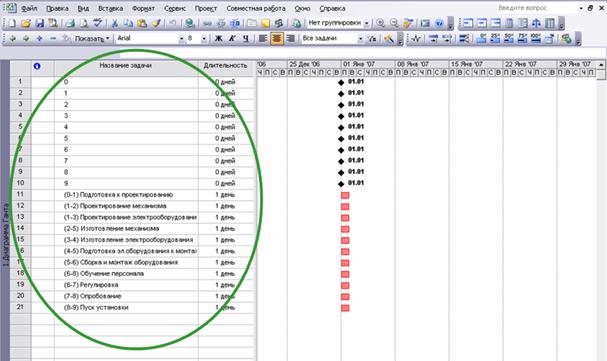Open the Совместная работа menu
The width and height of the screenshot is (607, 361).
tap(256, 8)
